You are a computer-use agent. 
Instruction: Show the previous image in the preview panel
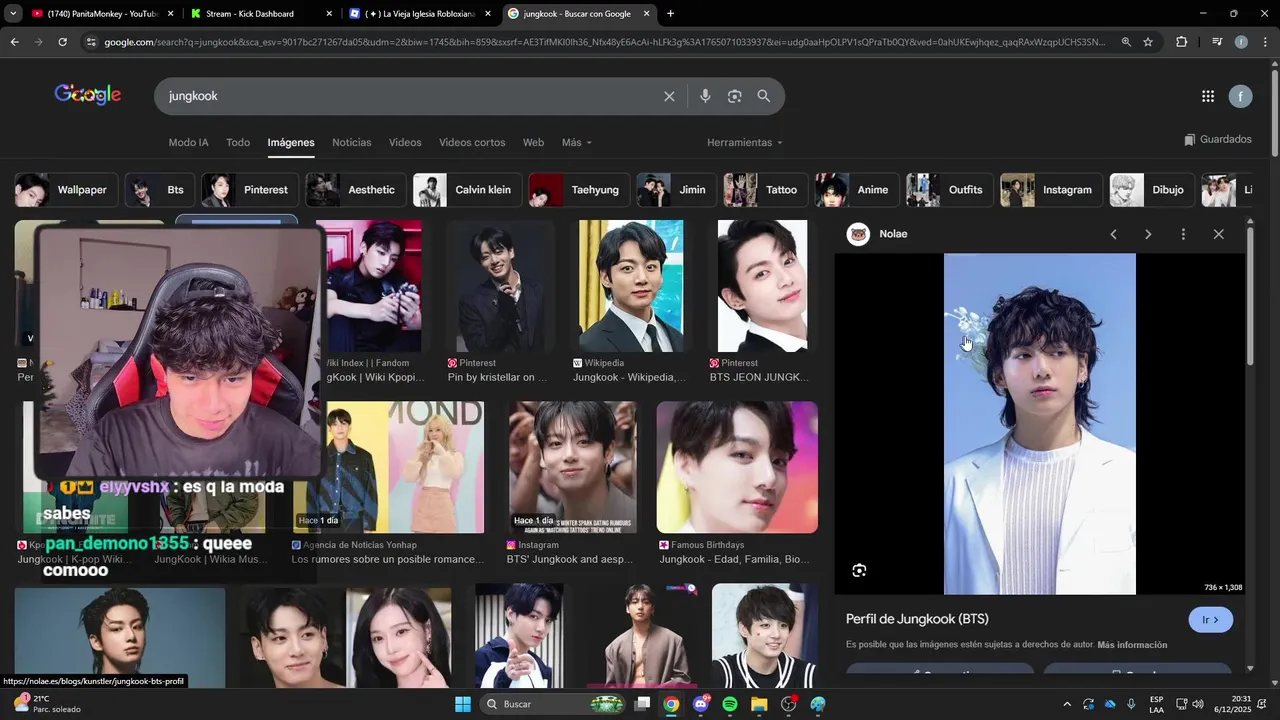coord(1113,234)
